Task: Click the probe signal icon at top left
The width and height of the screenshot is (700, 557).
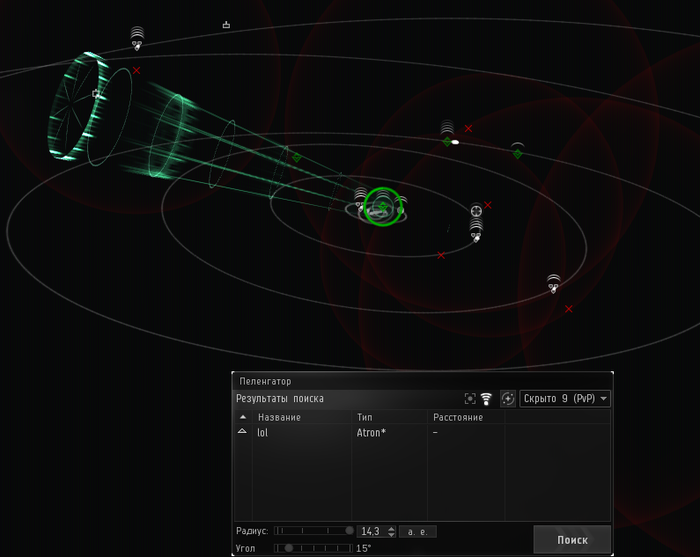Action: (137, 39)
